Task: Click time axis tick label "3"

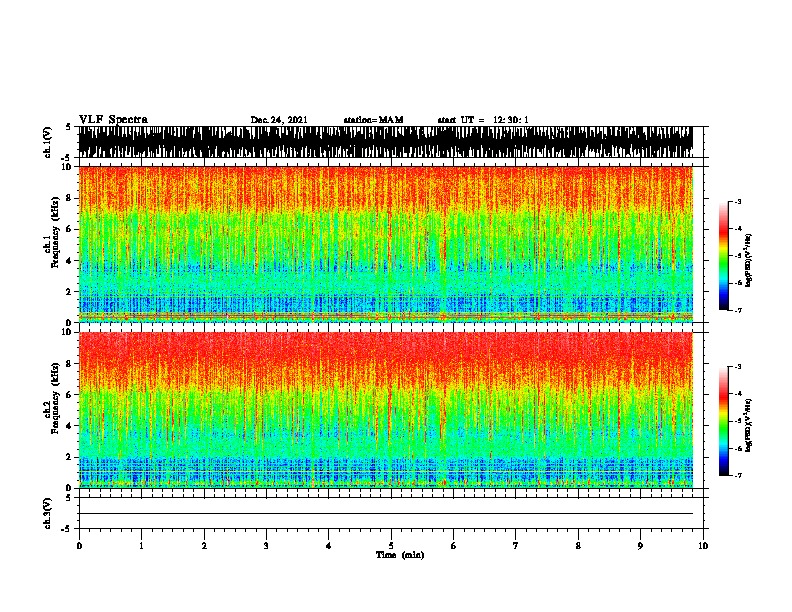Action: [266, 546]
